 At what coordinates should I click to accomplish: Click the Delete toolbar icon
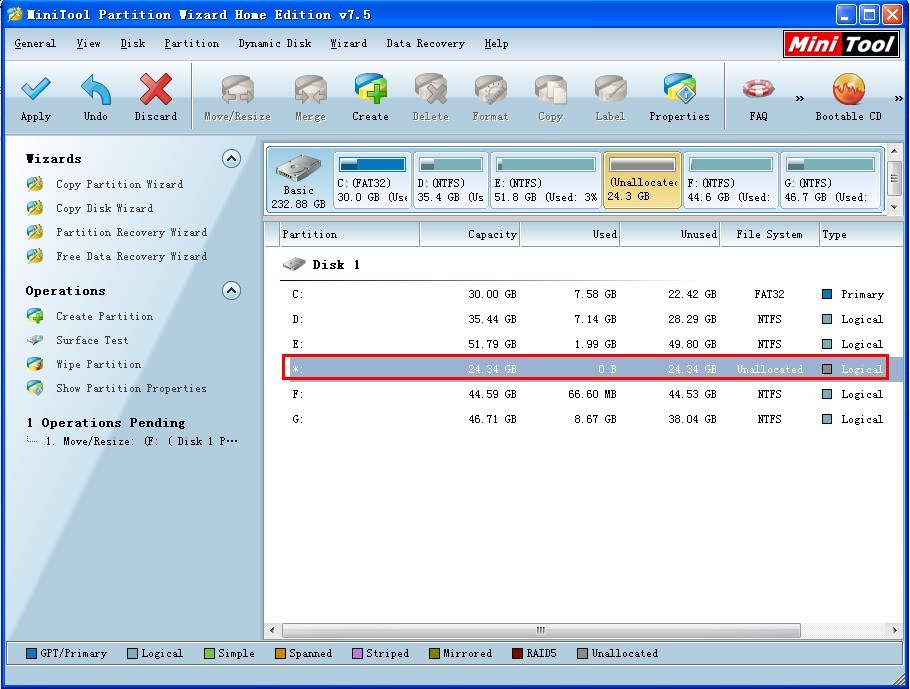(431, 98)
